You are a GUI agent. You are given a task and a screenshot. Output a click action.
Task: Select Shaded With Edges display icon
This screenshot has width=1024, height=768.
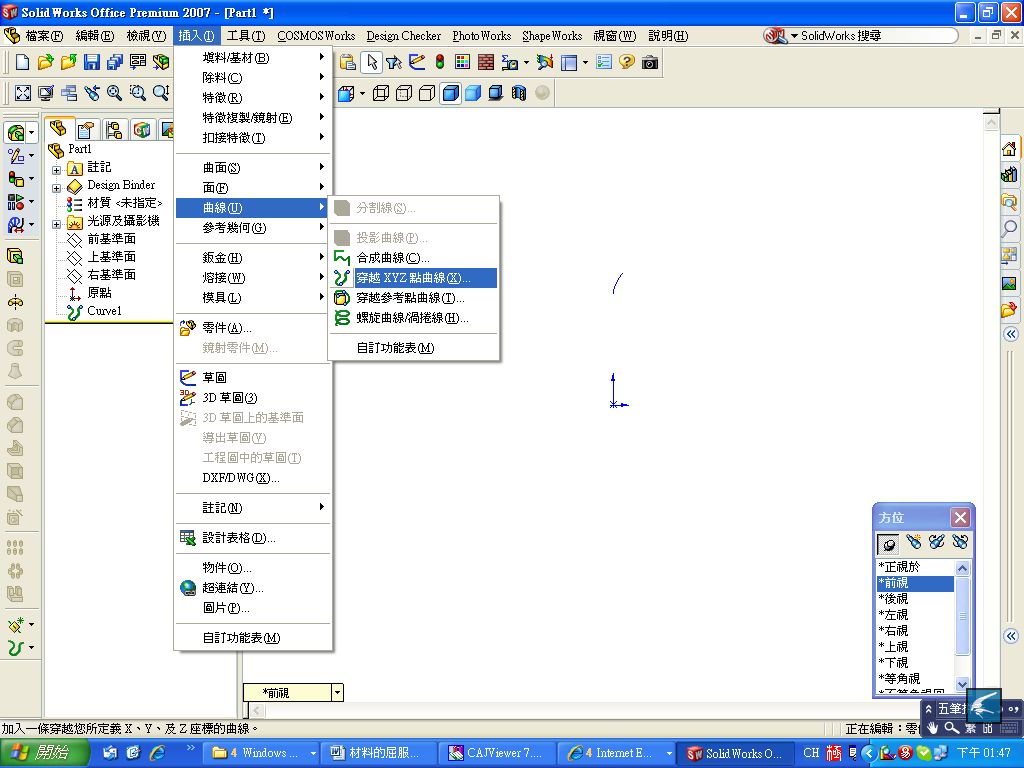click(451, 93)
